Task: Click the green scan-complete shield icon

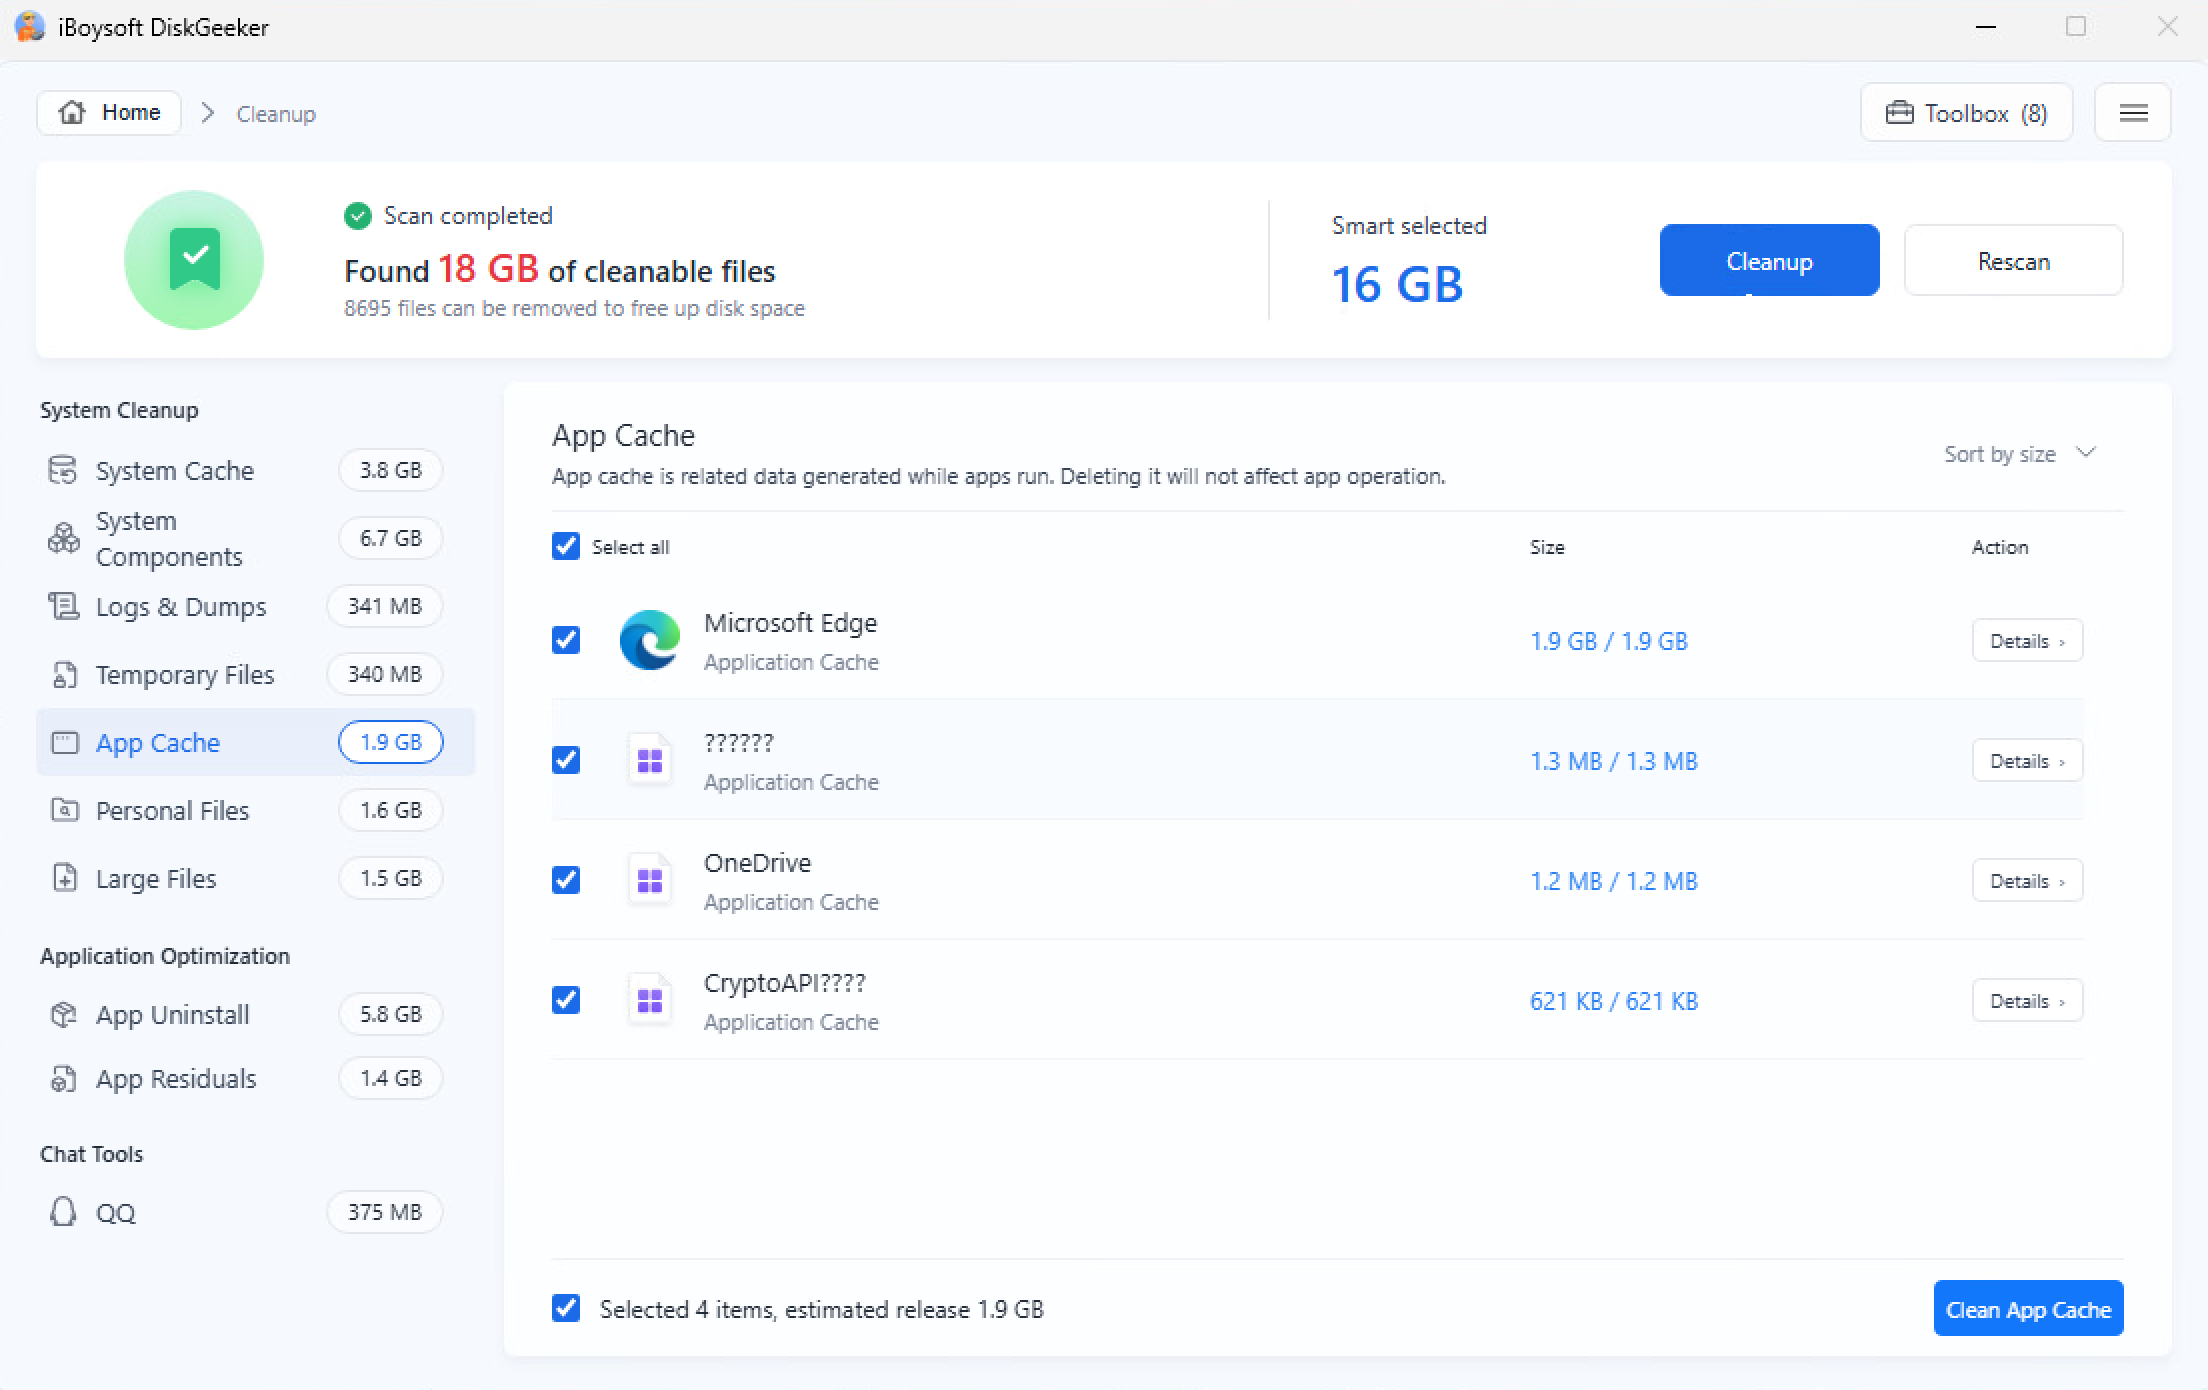Action: [194, 260]
